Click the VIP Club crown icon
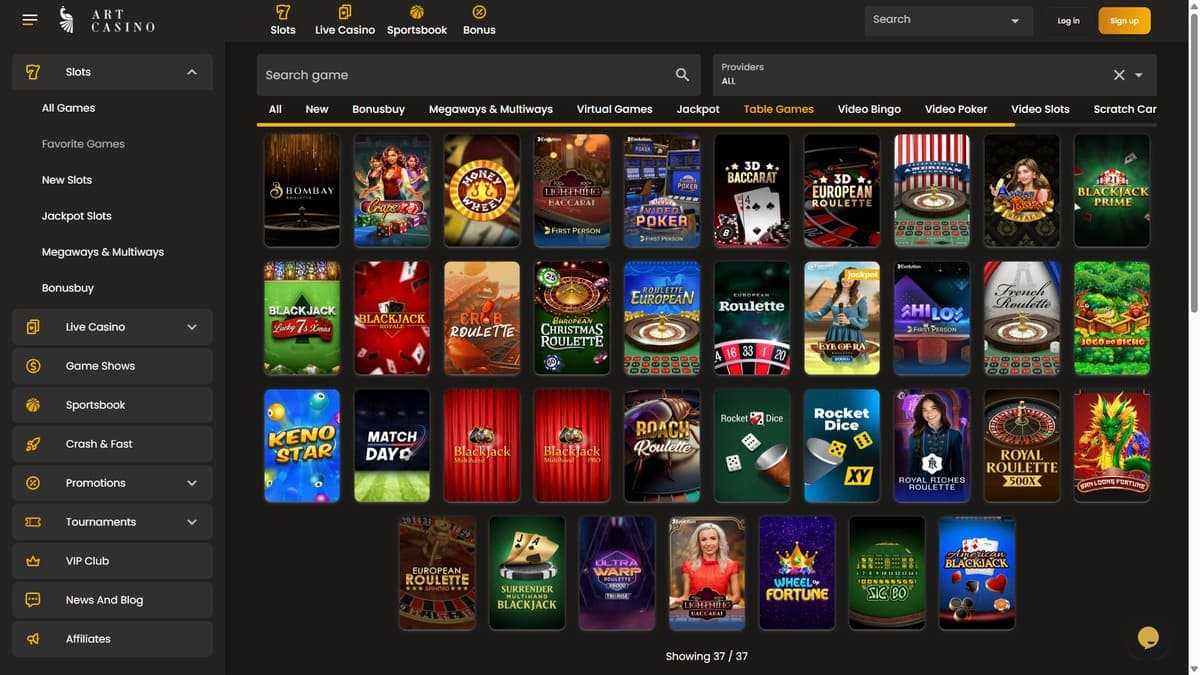The image size is (1200, 675). click(33, 561)
